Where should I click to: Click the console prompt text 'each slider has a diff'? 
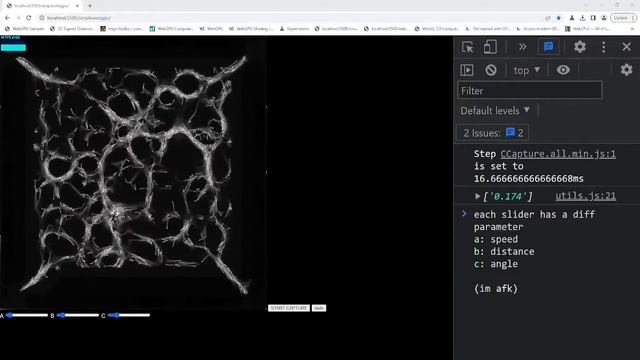pos(534,214)
